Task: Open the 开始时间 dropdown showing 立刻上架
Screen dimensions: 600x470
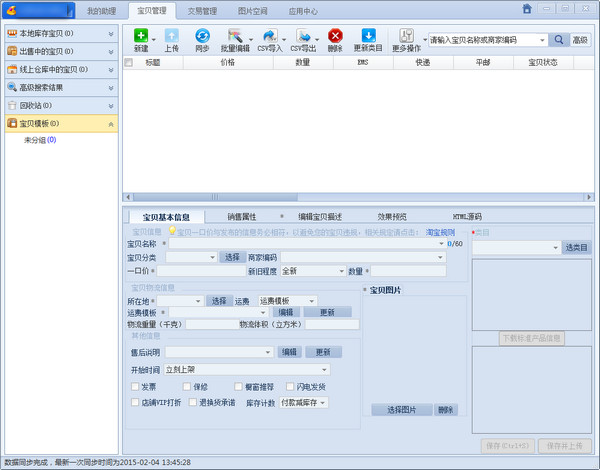Action: (x=246, y=369)
